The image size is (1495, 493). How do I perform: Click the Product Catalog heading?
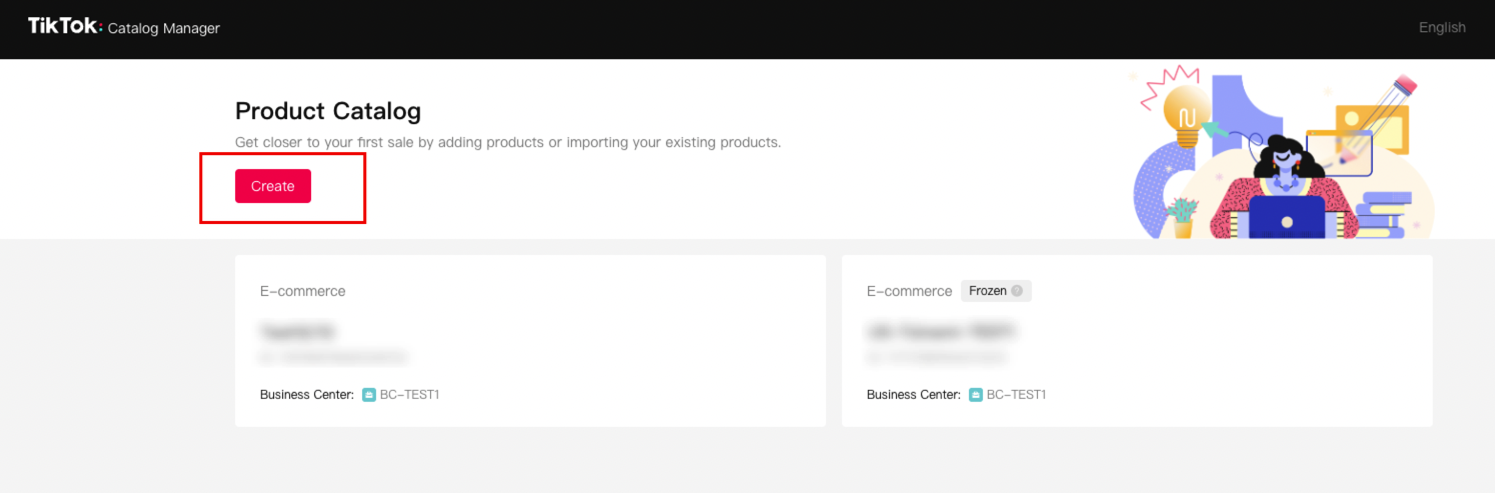pos(328,111)
